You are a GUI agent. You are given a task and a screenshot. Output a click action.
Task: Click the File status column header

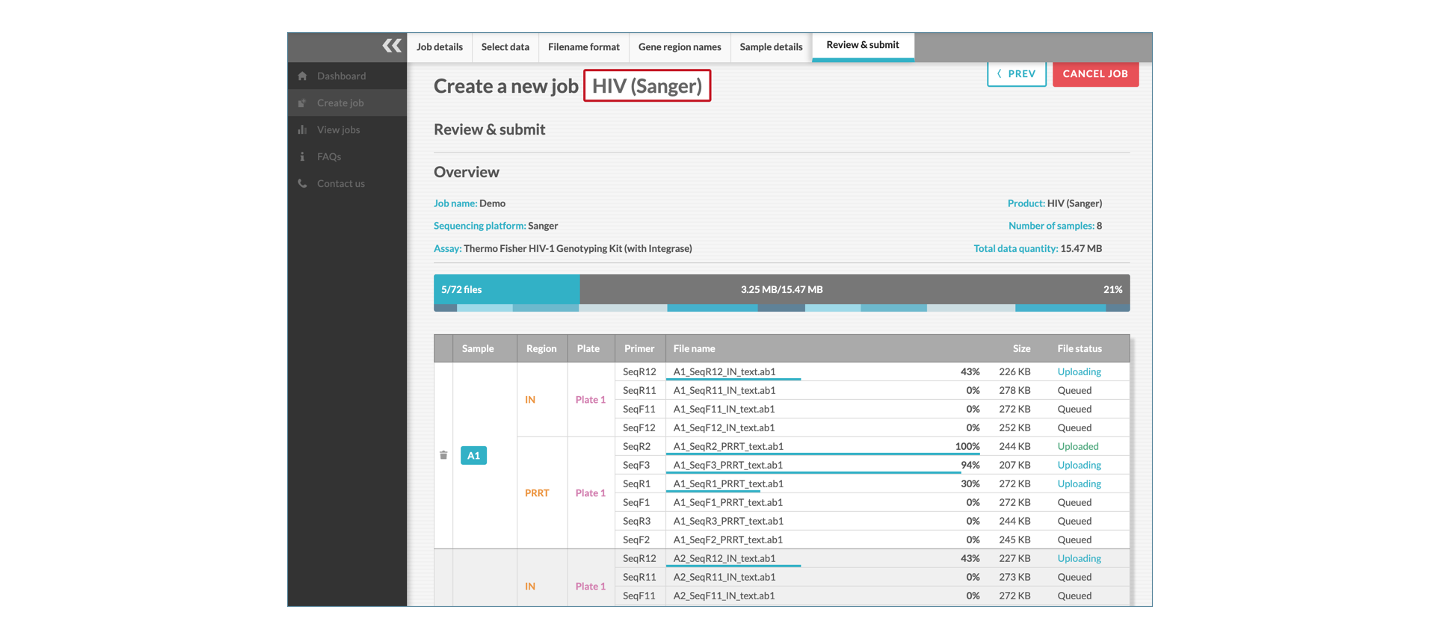(x=1079, y=349)
